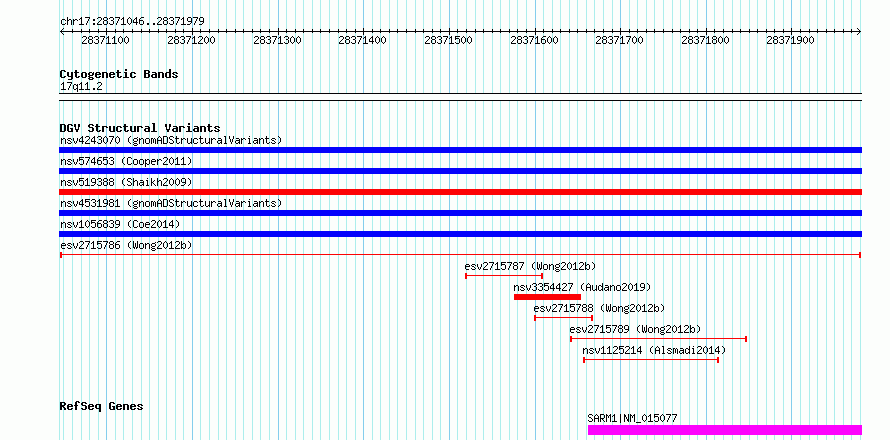The height and width of the screenshot is (440, 890).
Task: Click the blue bar for nsv4243070
Action: (460, 150)
